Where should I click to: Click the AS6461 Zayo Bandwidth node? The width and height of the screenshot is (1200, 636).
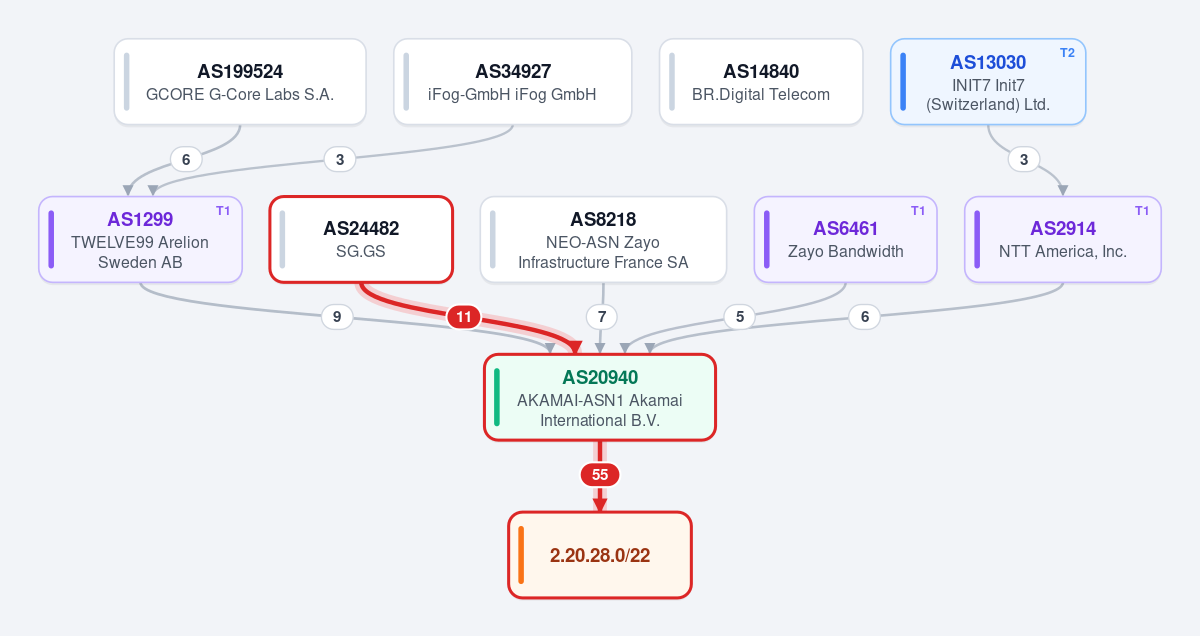point(846,239)
